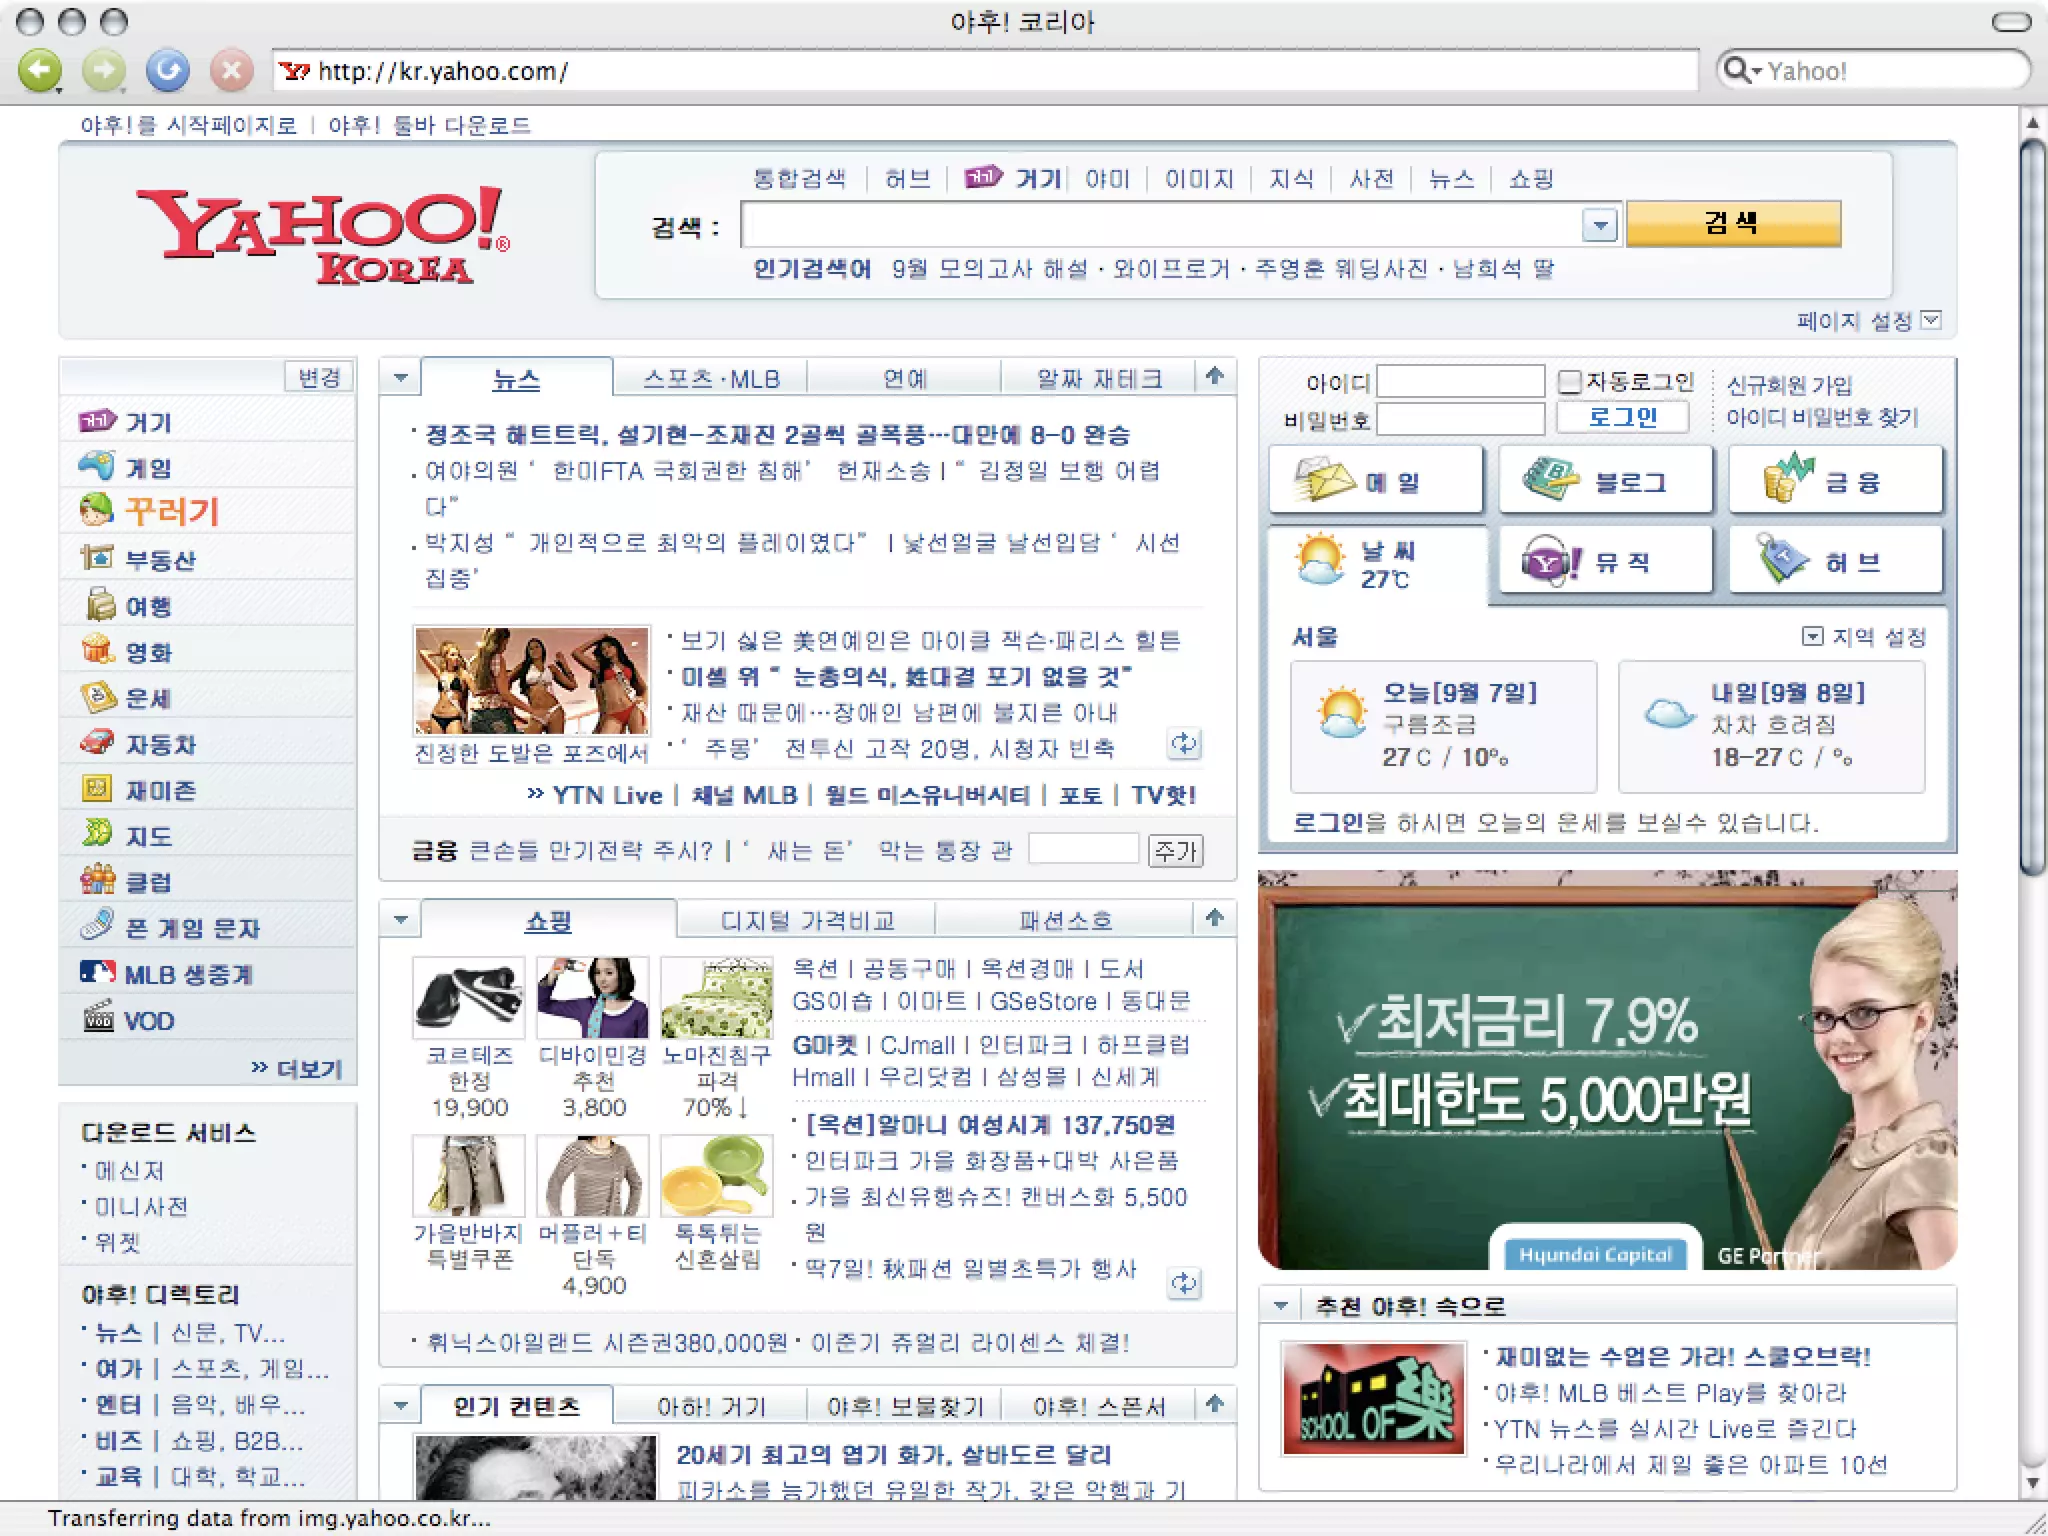Enable the 자동로그인 auto-login checkbox
Screen dimensions: 2048x1536
click(x=1569, y=381)
